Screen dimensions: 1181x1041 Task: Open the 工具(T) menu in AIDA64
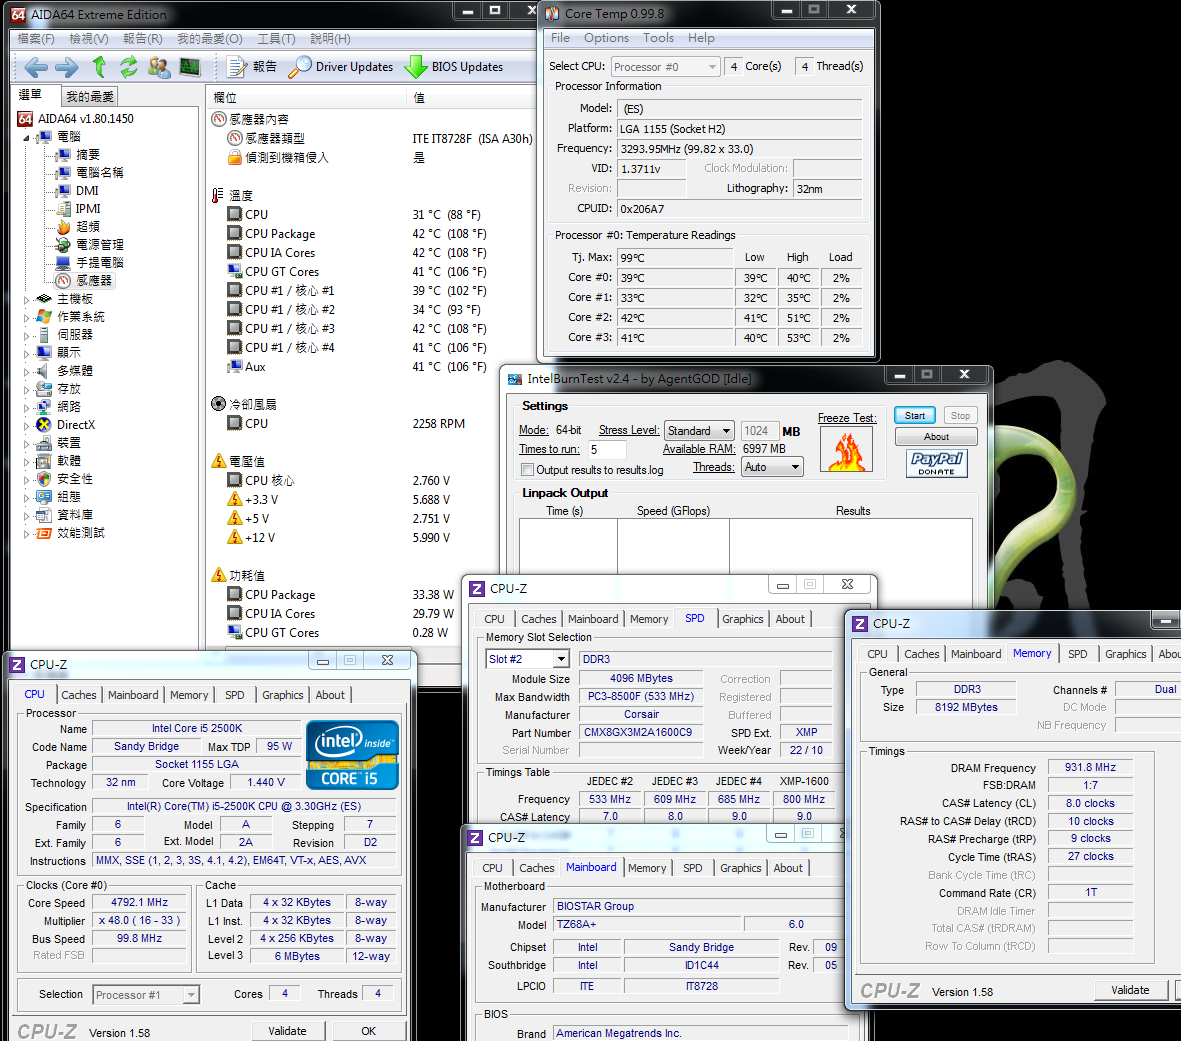point(276,38)
